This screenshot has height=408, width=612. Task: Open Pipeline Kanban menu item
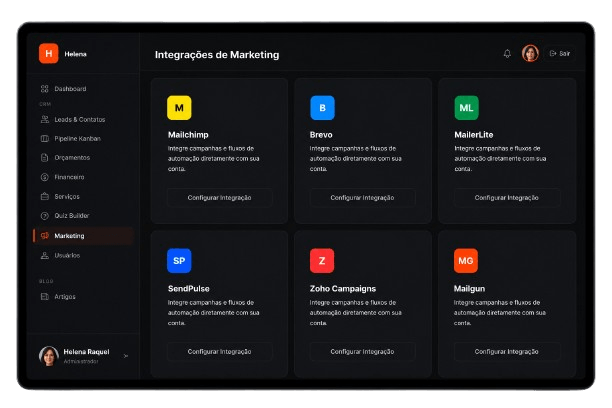[x=84, y=139]
